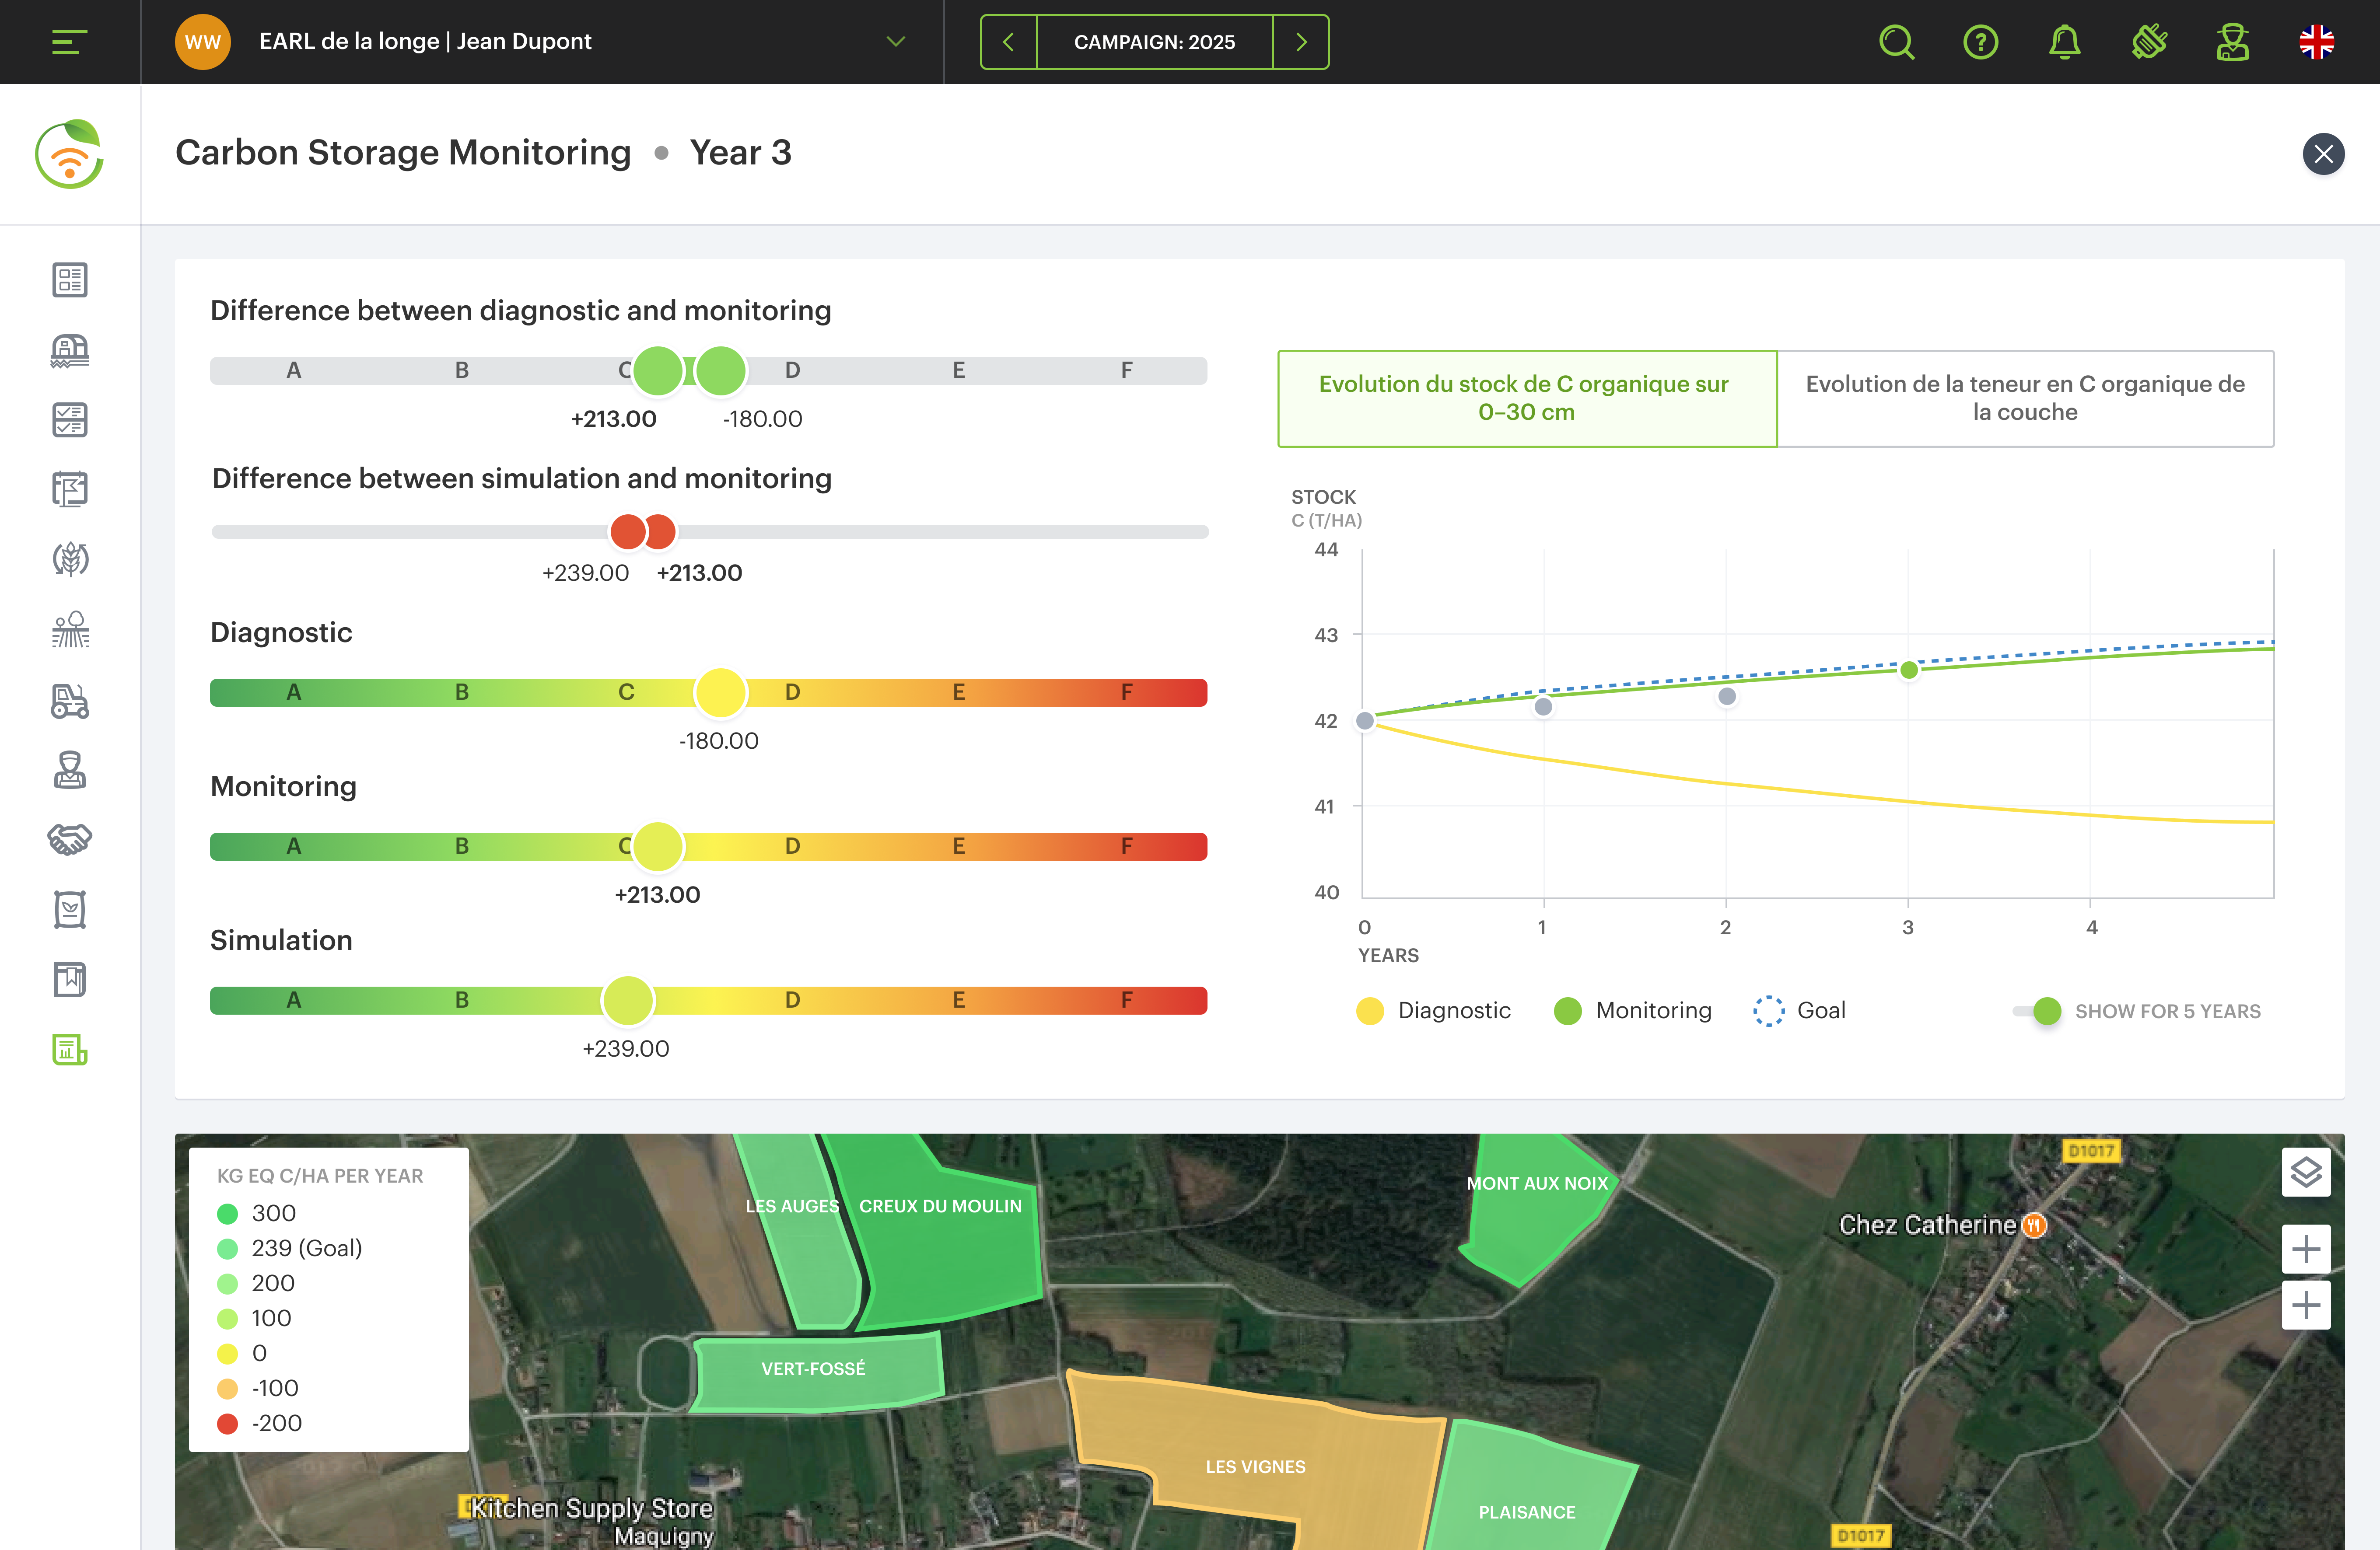Viewport: 2380px width, 1550px height.
Task: Go to next campaign year arrow
Action: (x=1301, y=42)
